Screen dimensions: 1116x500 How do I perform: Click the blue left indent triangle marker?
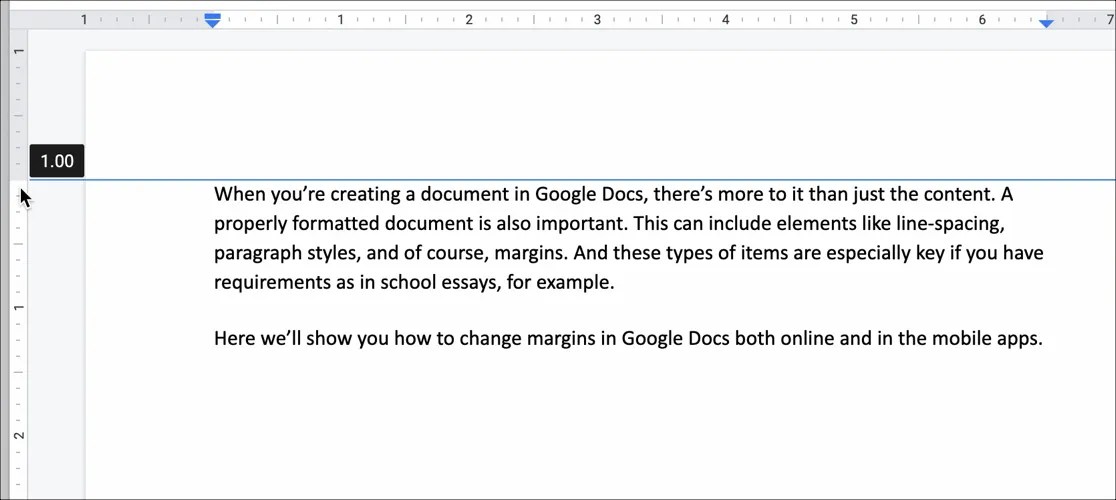pos(212,24)
